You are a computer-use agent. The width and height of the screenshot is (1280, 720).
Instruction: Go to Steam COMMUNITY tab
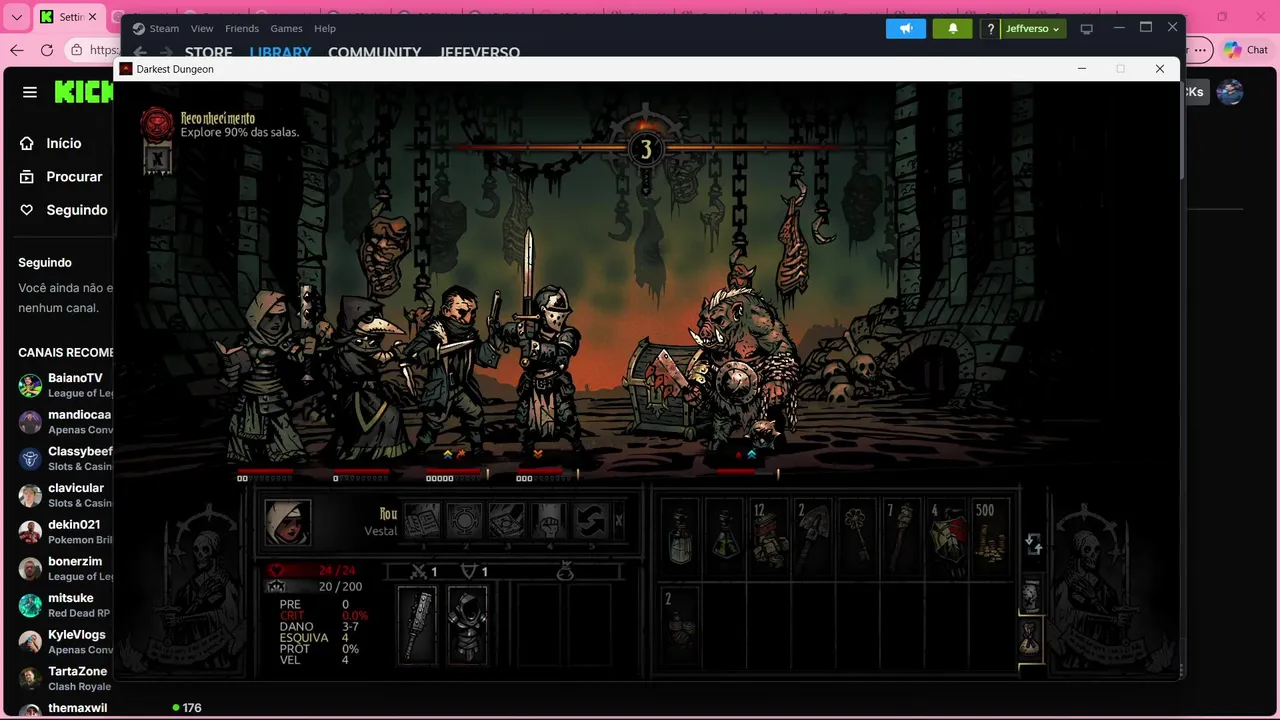(x=374, y=52)
